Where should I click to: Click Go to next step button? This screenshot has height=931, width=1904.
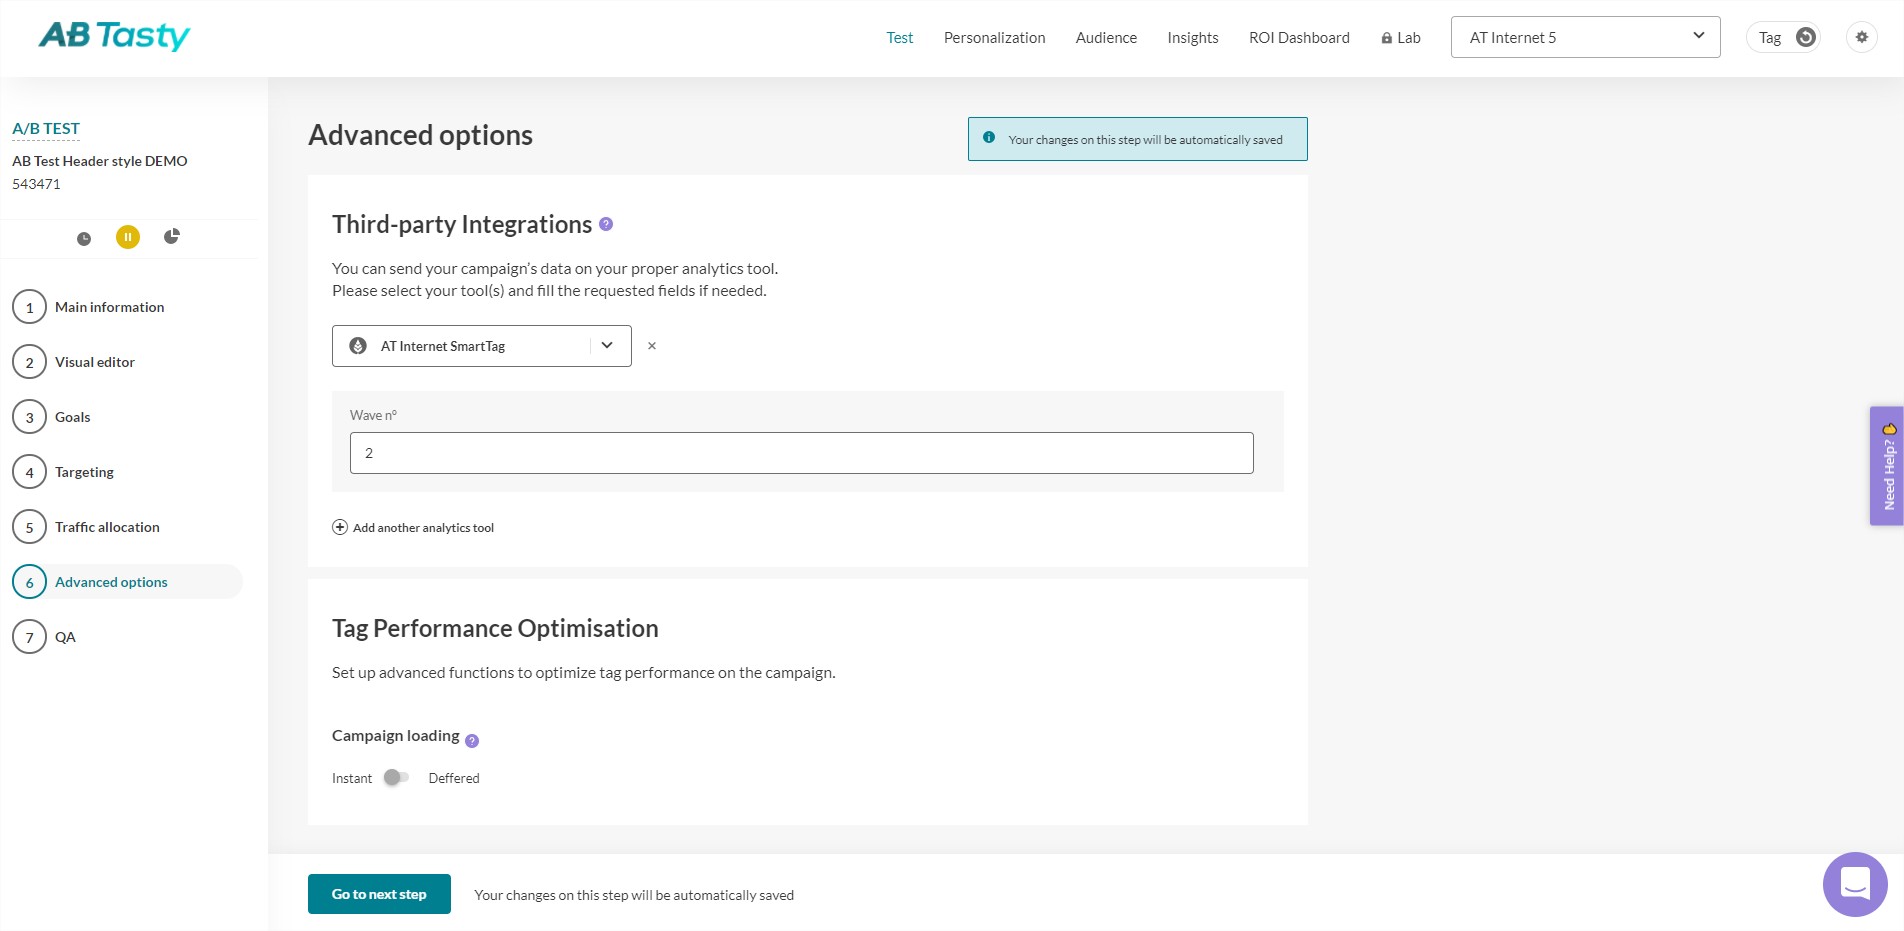pyautogui.click(x=379, y=894)
